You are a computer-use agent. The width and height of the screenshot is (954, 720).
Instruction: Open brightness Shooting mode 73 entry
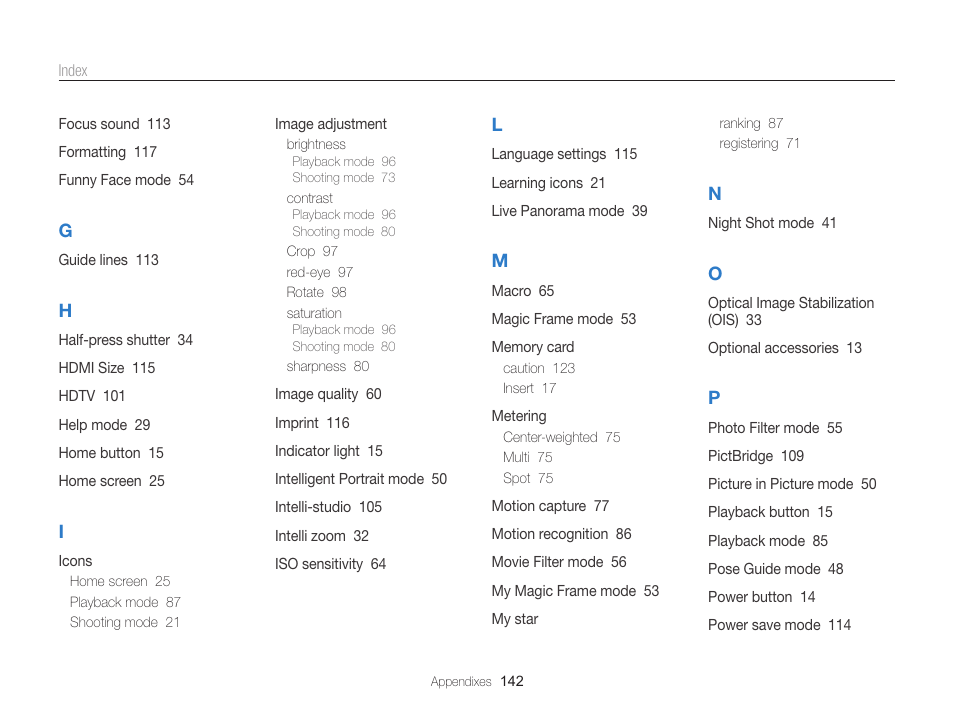click(x=344, y=178)
